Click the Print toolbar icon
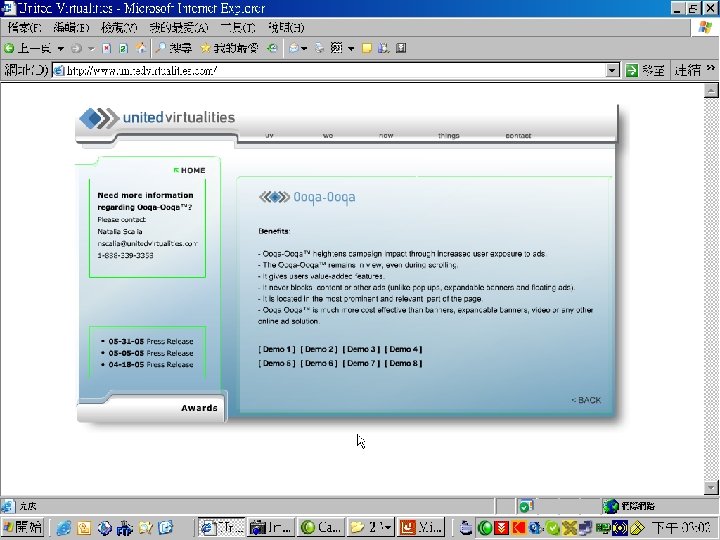This screenshot has height=540, width=720. point(320,48)
